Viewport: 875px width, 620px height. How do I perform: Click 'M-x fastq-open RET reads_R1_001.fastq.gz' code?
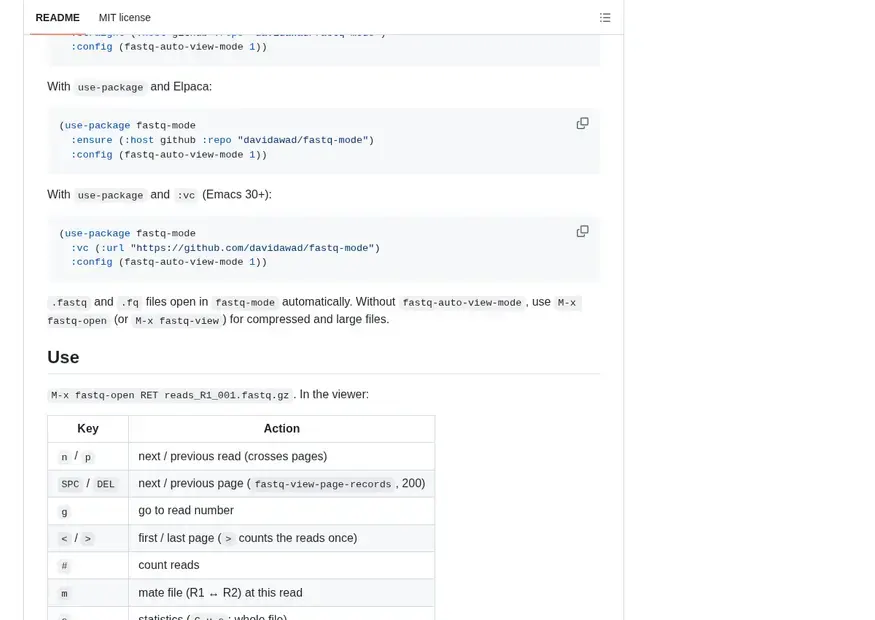click(x=170, y=395)
